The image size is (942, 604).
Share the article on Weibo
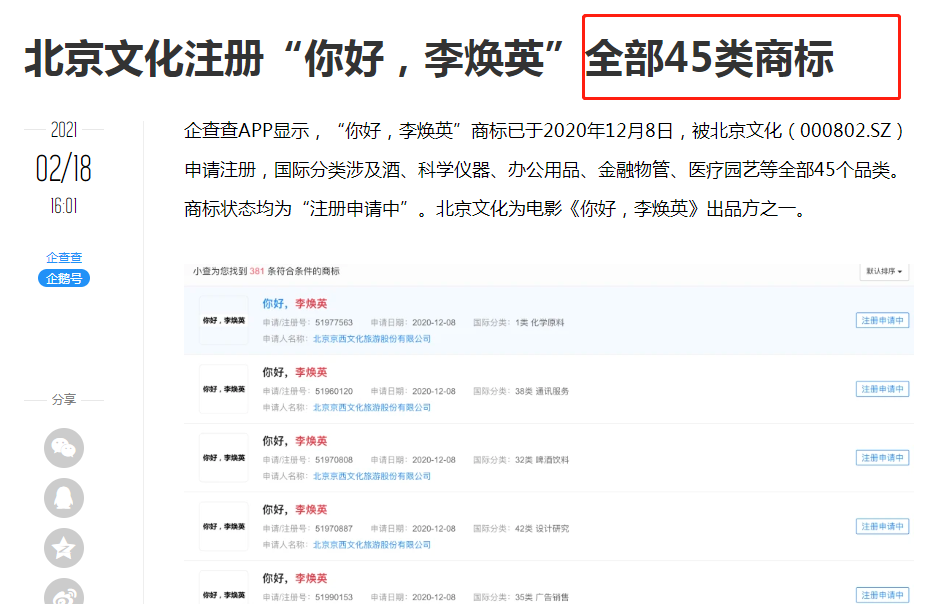pyautogui.click(x=63, y=592)
